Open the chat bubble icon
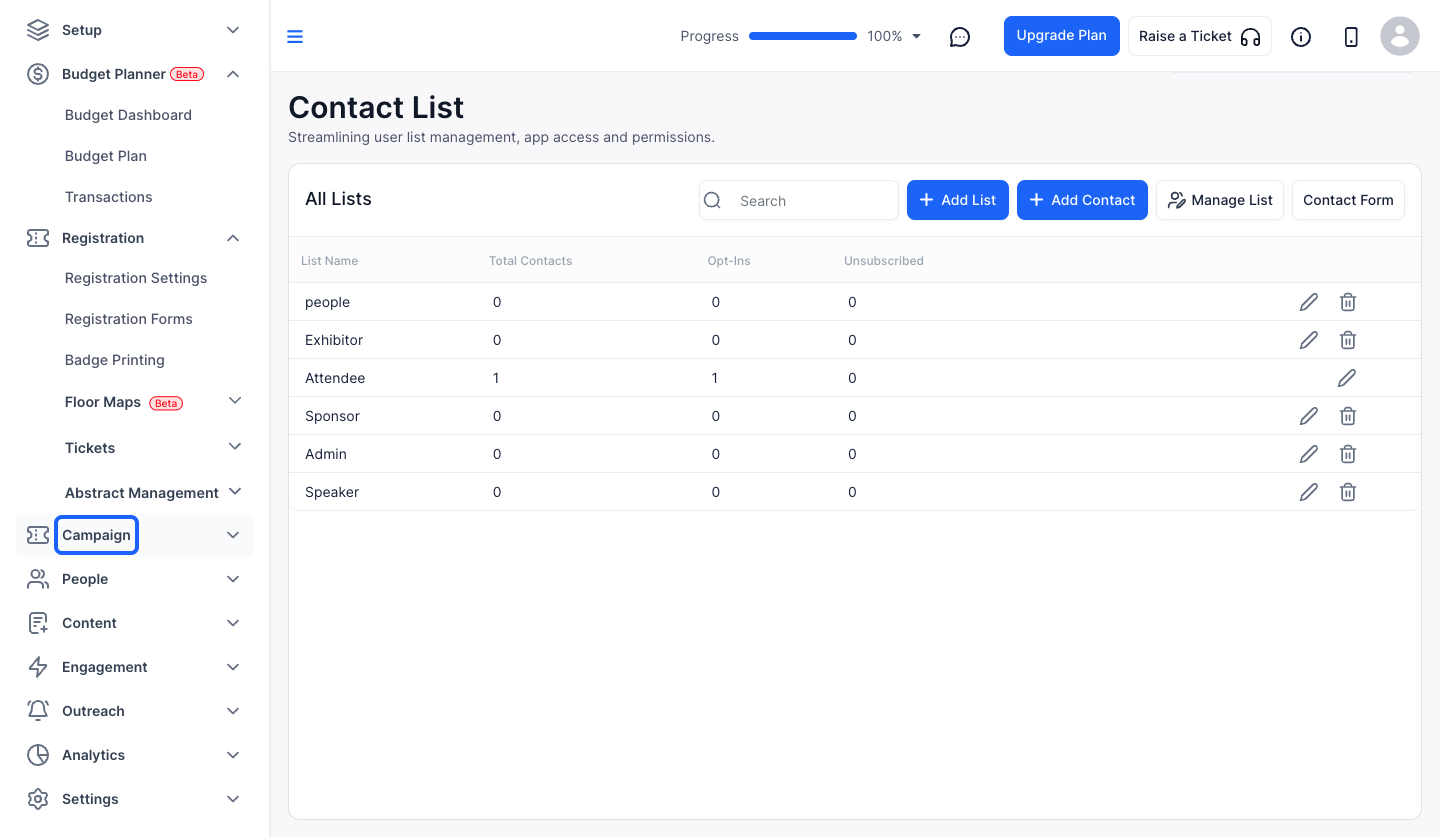Image resolution: width=1440 pixels, height=837 pixels. click(x=960, y=37)
